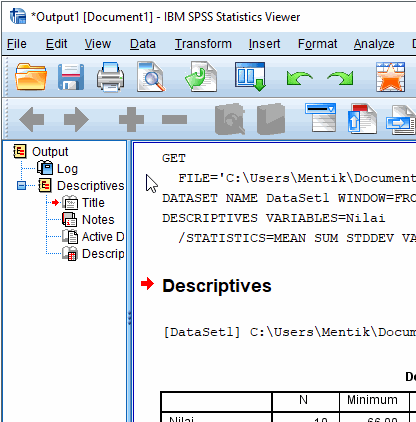416x422 pixels.
Task: Open the File menu
Action: pyautogui.click(x=17, y=44)
